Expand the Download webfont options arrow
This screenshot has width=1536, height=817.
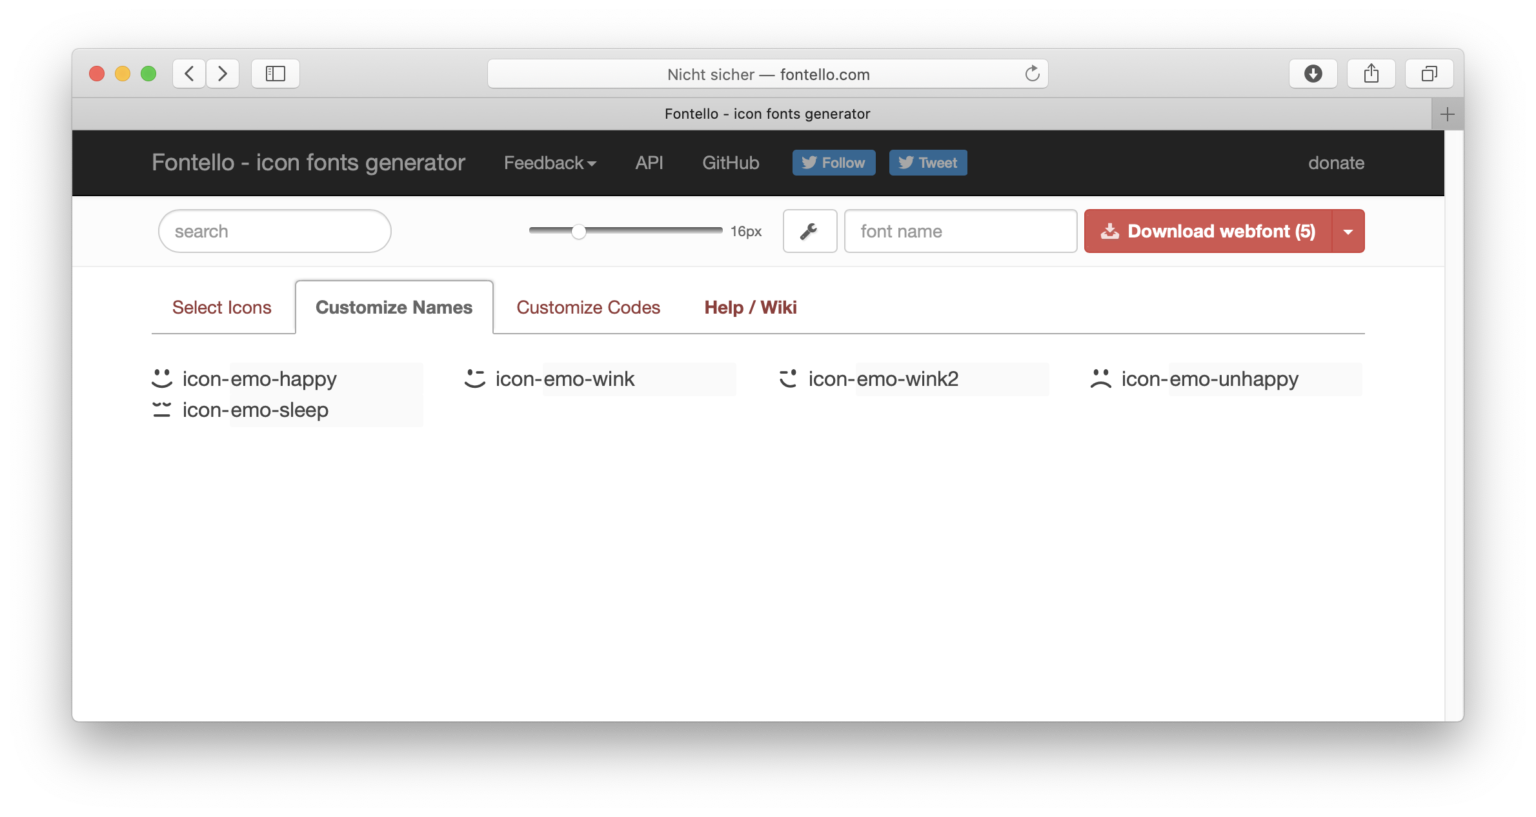coord(1347,231)
